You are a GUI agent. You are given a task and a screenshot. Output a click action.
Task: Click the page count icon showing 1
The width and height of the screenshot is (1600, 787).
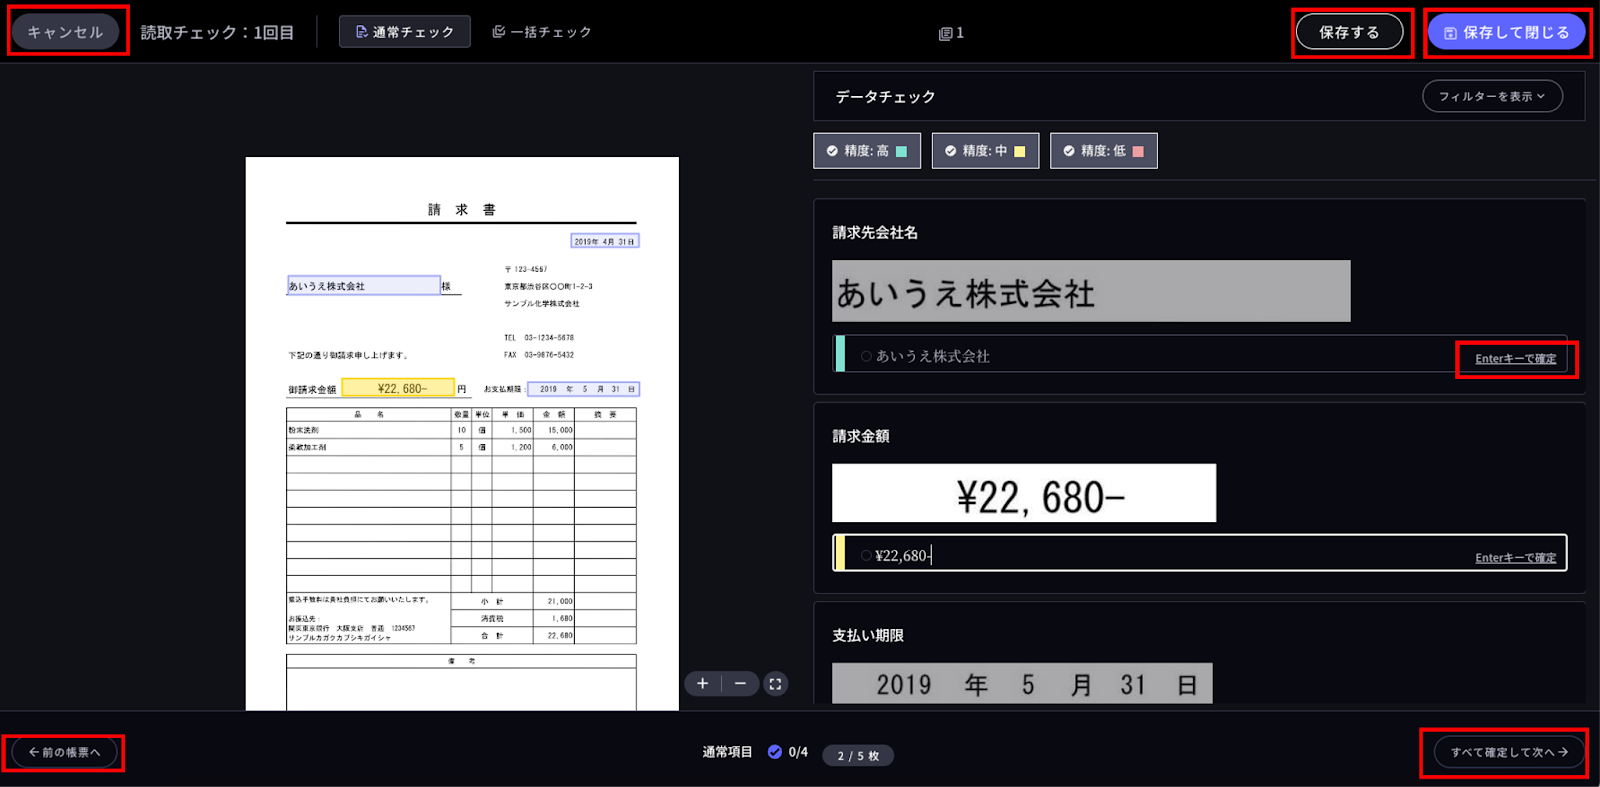(x=951, y=33)
